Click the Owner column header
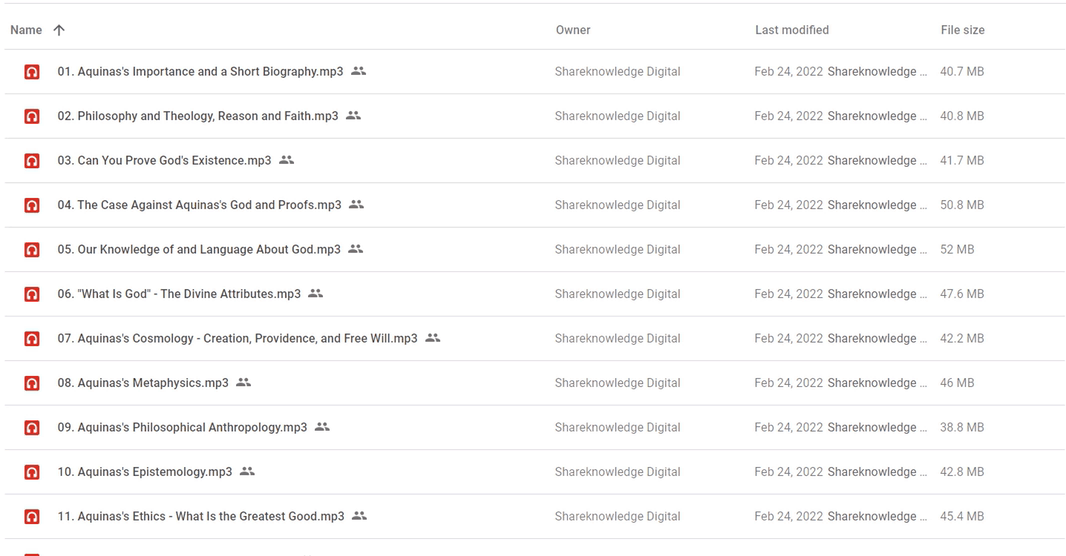The height and width of the screenshot is (556, 1066). pos(573,30)
